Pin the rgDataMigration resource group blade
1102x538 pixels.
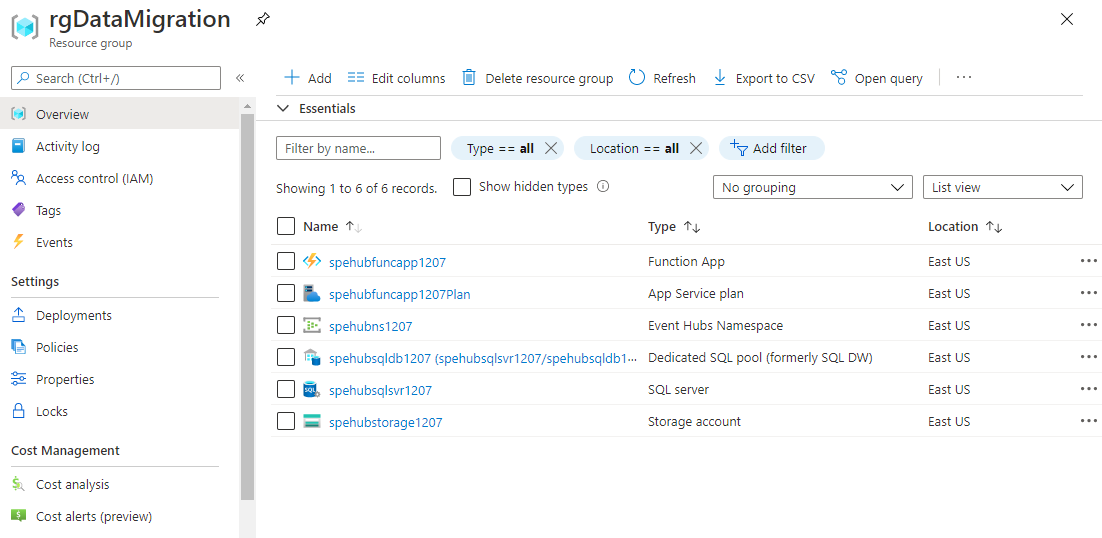tap(262, 20)
